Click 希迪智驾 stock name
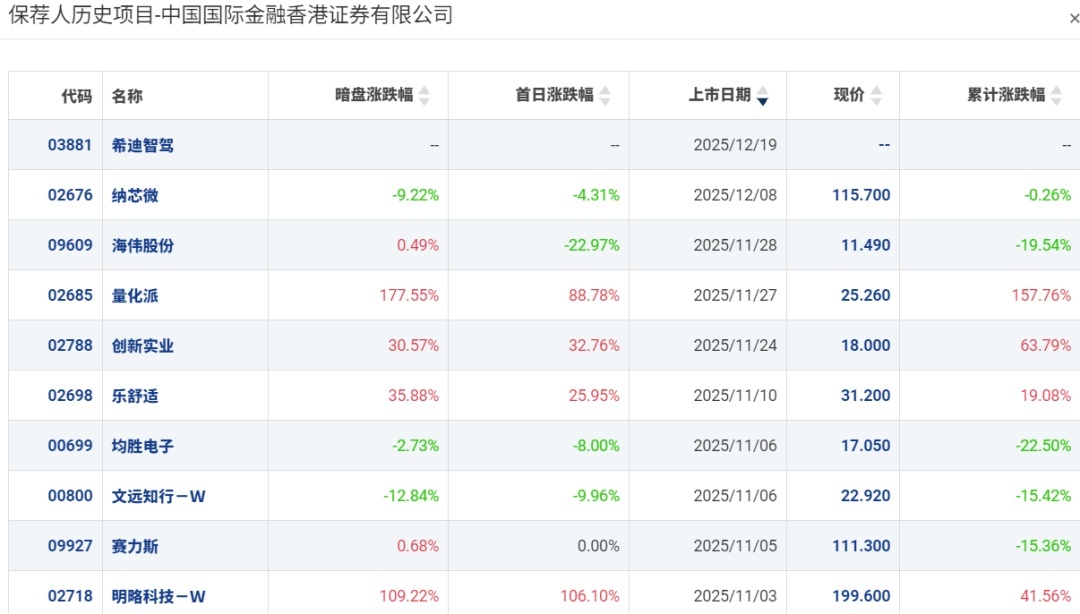Viewport: 1080px width, 614px height. coord(142,145)
